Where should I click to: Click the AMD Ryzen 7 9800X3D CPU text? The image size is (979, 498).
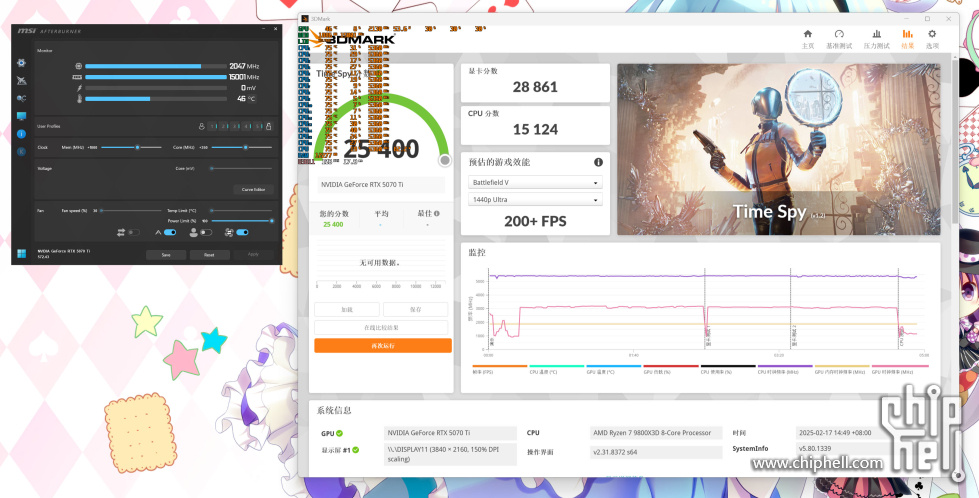coord(652,433)
